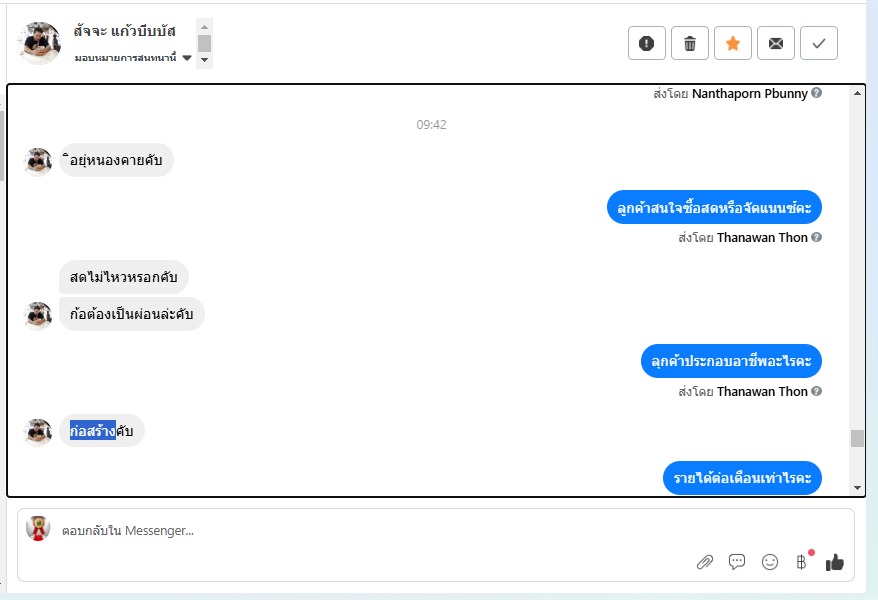Toggle the orange follow-up star
The width and height of the screenshot is (878, 600).
[733, 43]
